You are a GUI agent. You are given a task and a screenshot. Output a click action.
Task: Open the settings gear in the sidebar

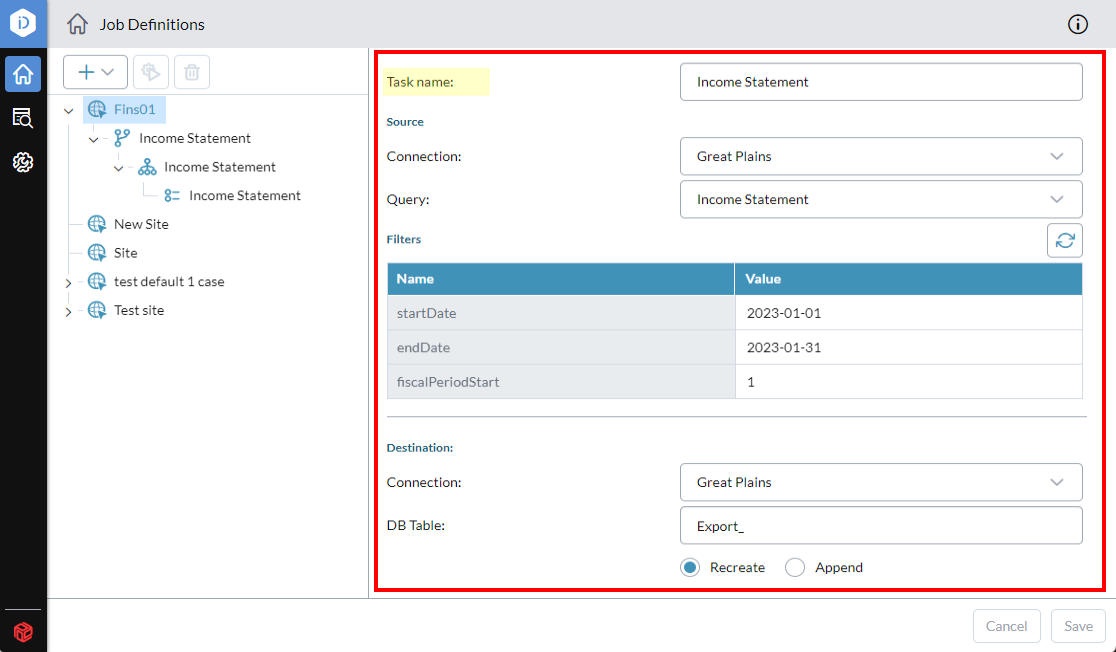pyautogui.click(x=23, y=162)
